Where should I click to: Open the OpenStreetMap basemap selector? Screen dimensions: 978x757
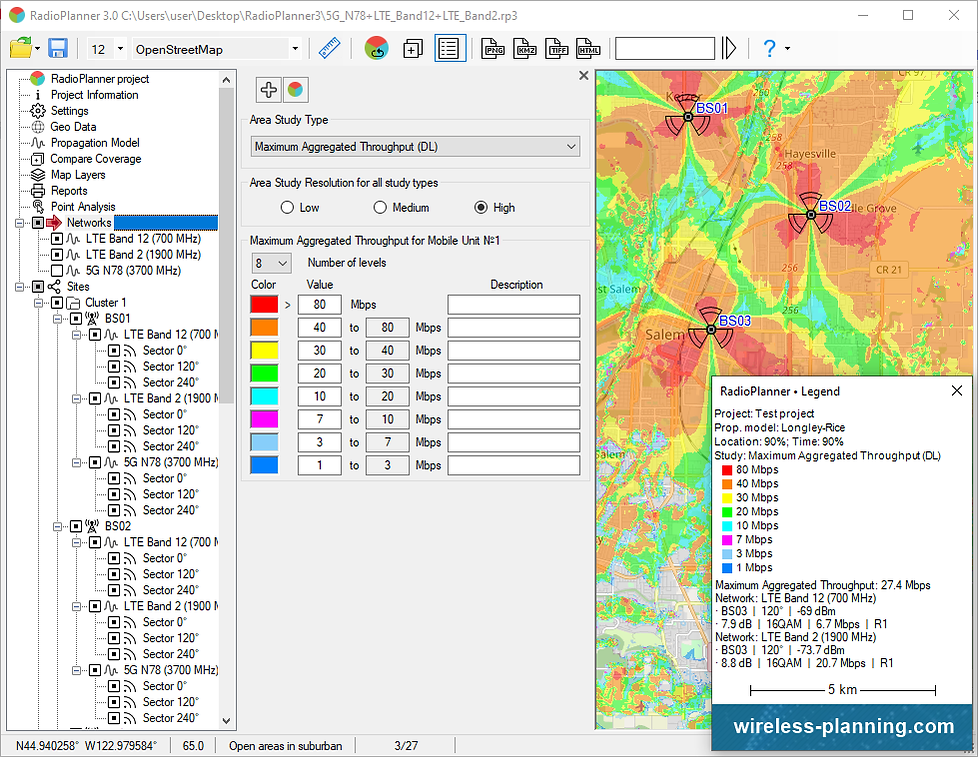pyautogui.click(x=293, y=47)
